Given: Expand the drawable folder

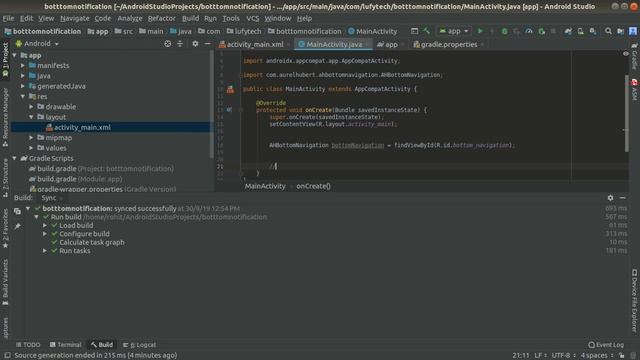Looking at the screenshot, I should point(31,107).
